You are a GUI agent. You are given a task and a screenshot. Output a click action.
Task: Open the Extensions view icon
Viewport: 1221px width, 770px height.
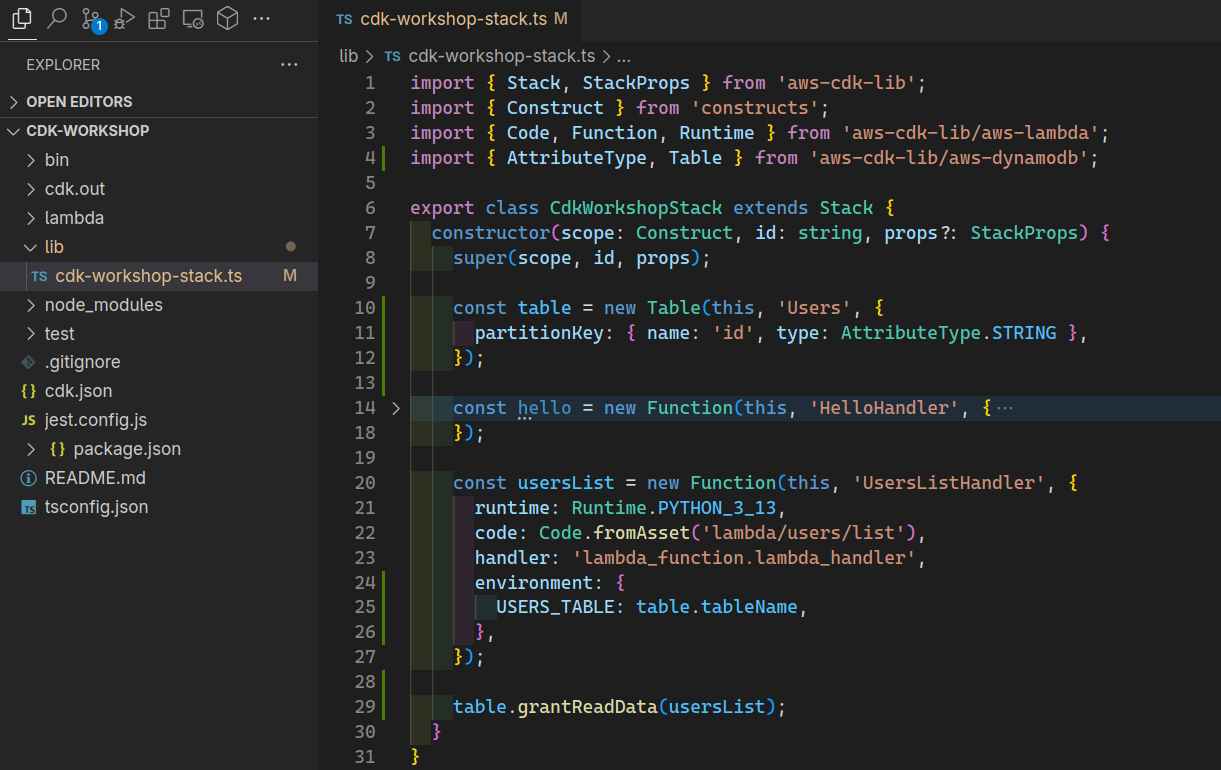click(158, 18)
